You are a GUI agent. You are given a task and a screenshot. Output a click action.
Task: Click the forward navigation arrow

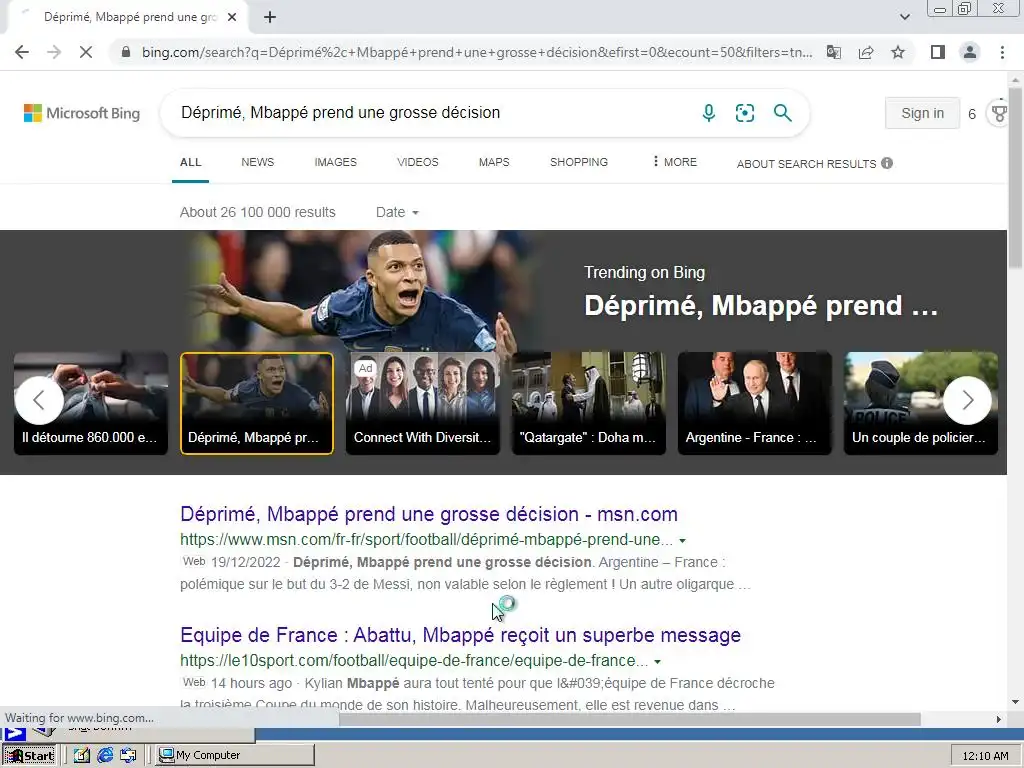point(54,52)
